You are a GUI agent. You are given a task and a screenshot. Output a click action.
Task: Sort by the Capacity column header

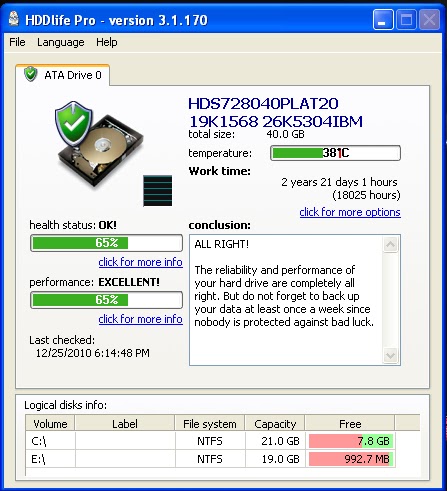click(275, 424)
